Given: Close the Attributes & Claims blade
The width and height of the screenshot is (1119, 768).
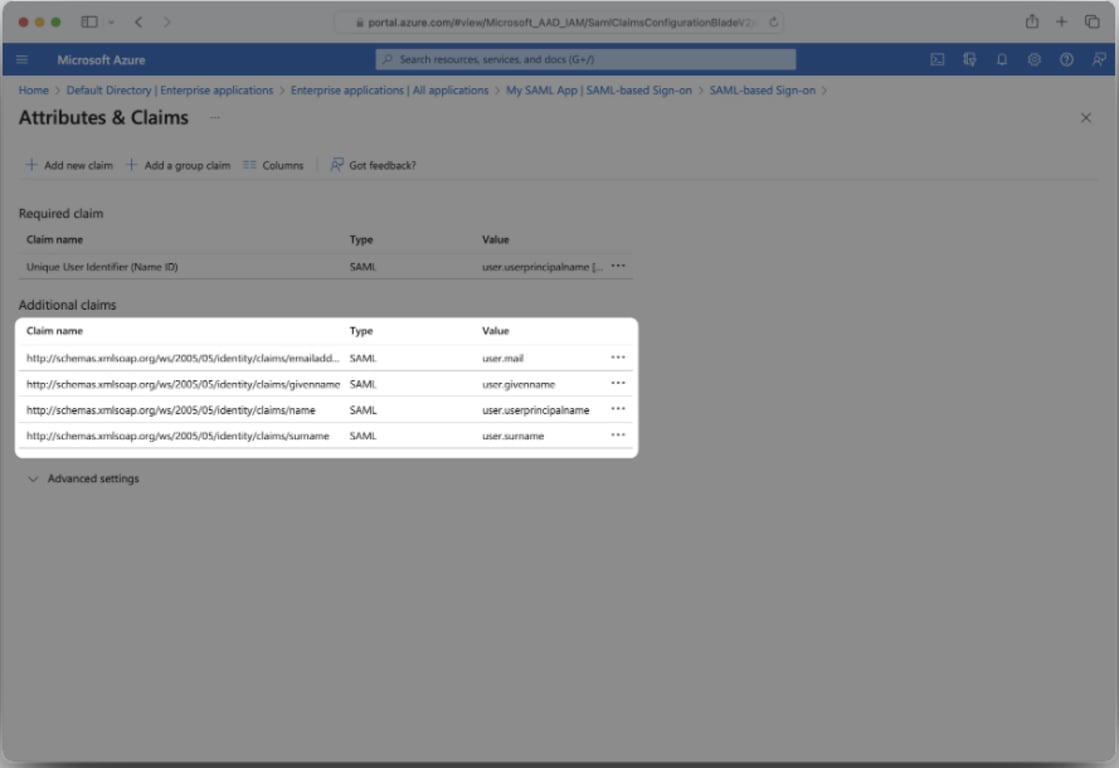Looking at the screenshot, I should tap(1085, 118).
